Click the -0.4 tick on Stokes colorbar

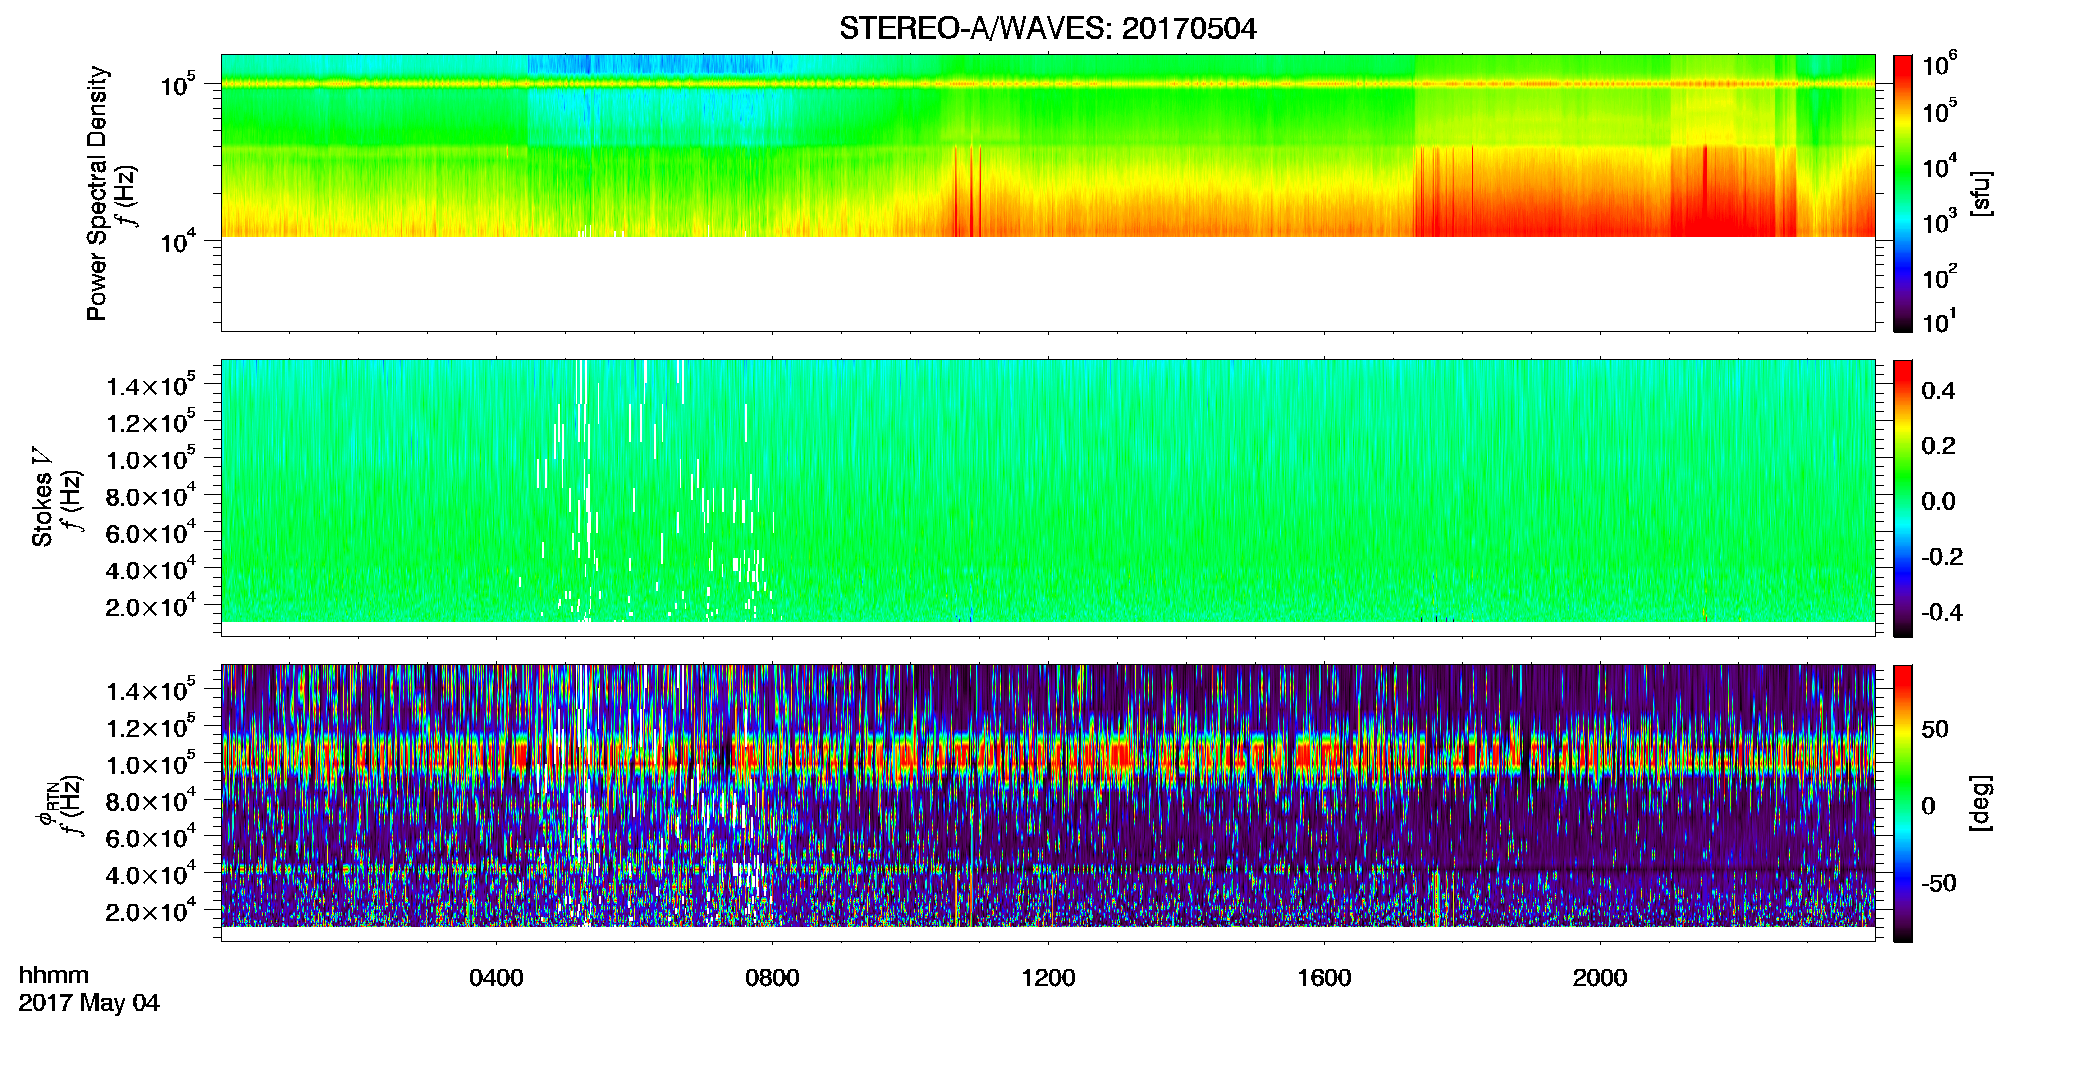tap(1942, 612)
